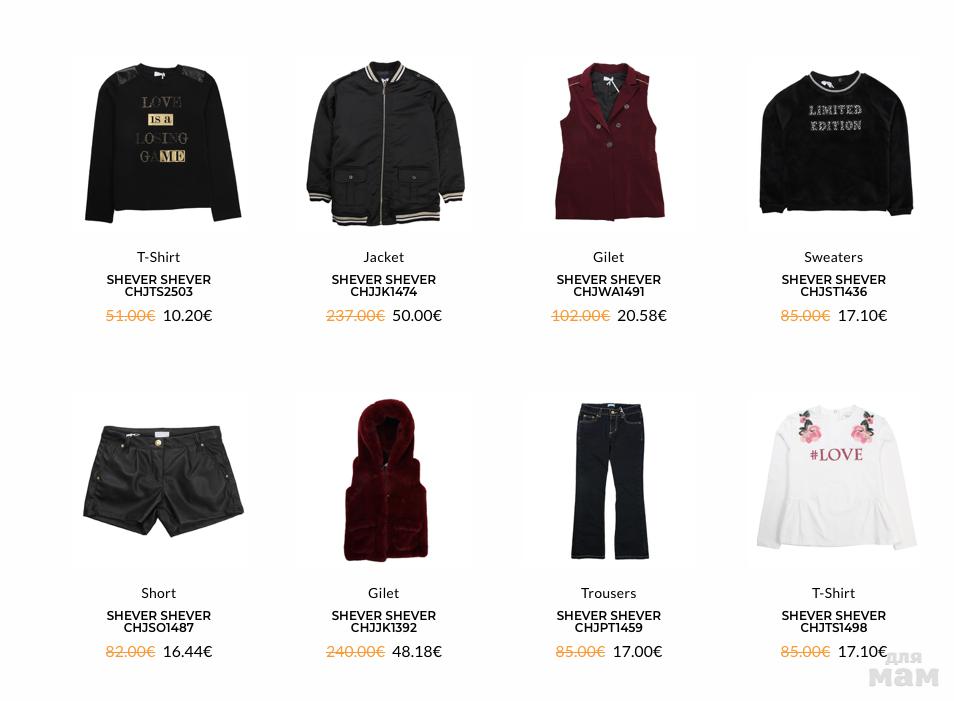Open the black LOVE is a LOSING GAME shirt image
The image size is (954, 701).
click(162, 143)
